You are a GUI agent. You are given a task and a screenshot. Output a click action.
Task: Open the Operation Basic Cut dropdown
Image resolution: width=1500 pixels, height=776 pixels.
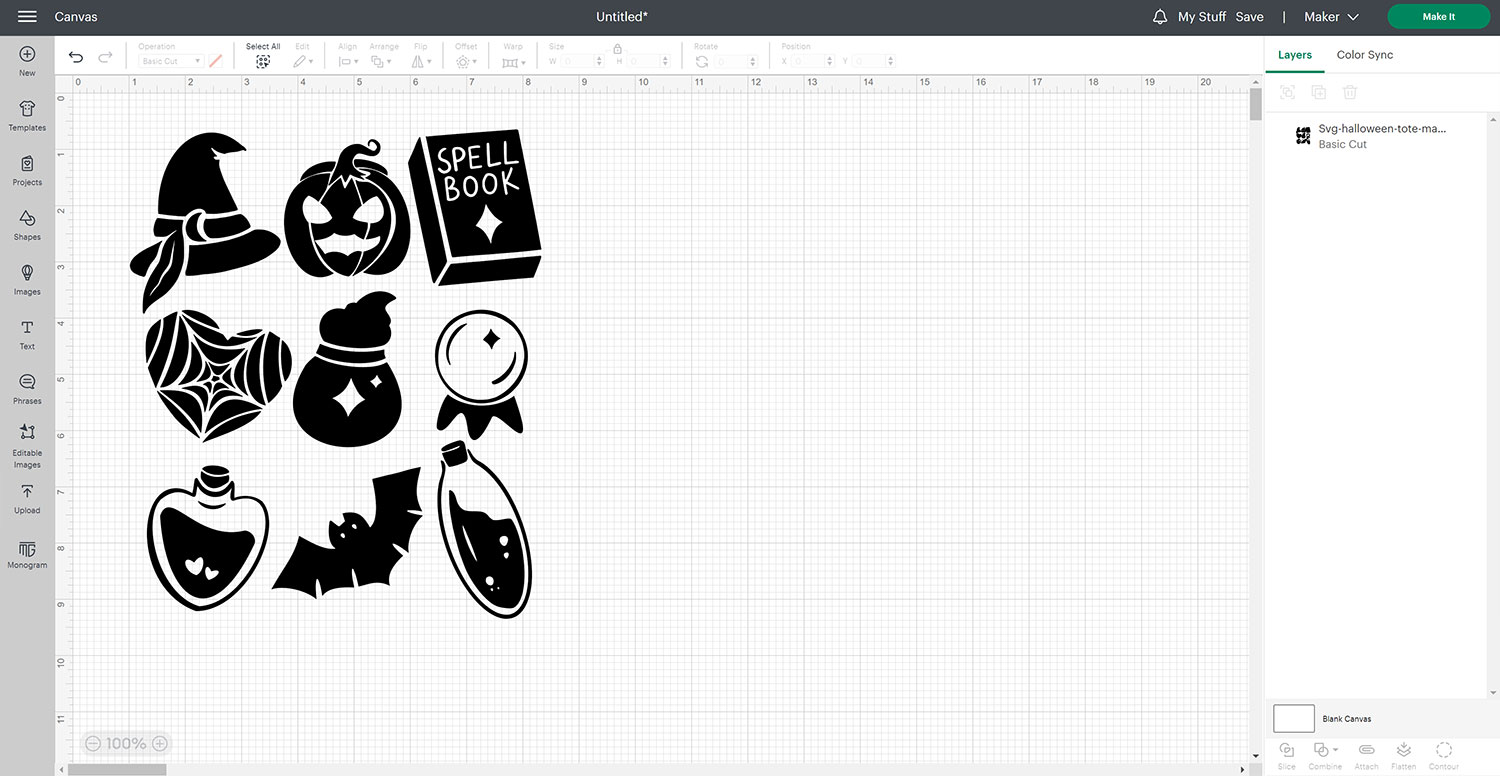pyautogui.click(x=171, y=62)
